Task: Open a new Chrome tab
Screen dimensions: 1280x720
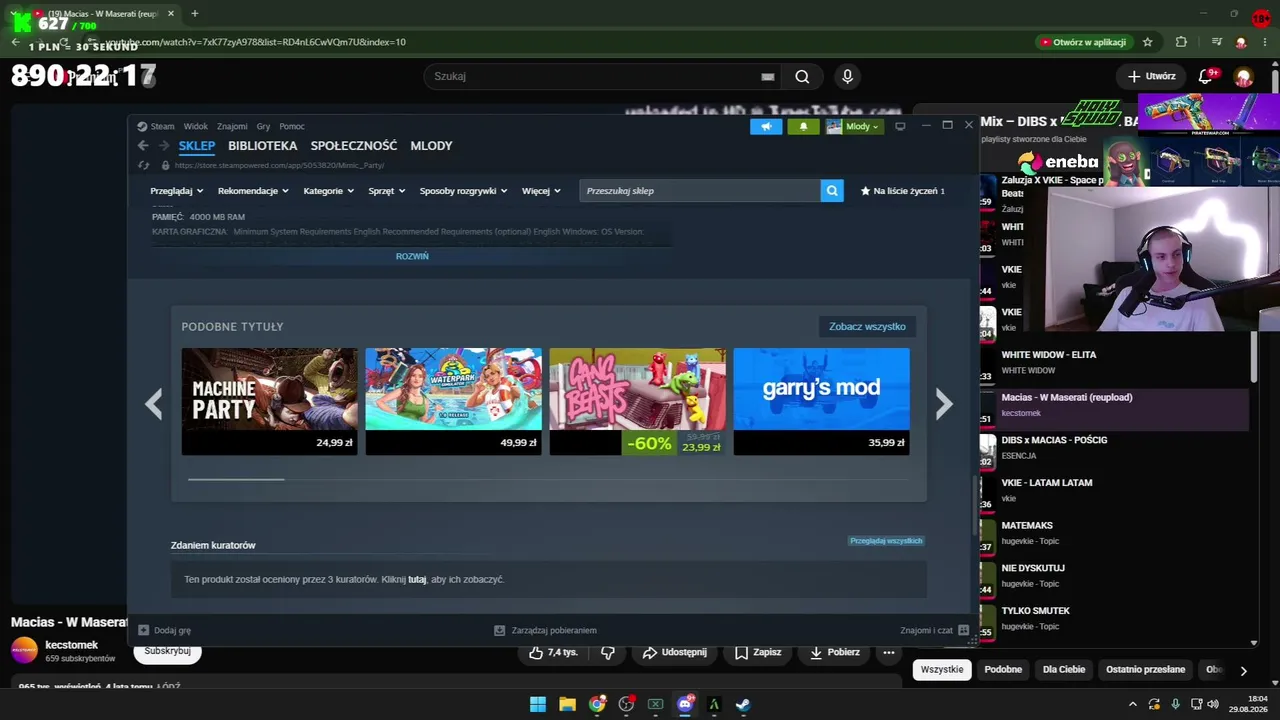Action: [194, 14]
